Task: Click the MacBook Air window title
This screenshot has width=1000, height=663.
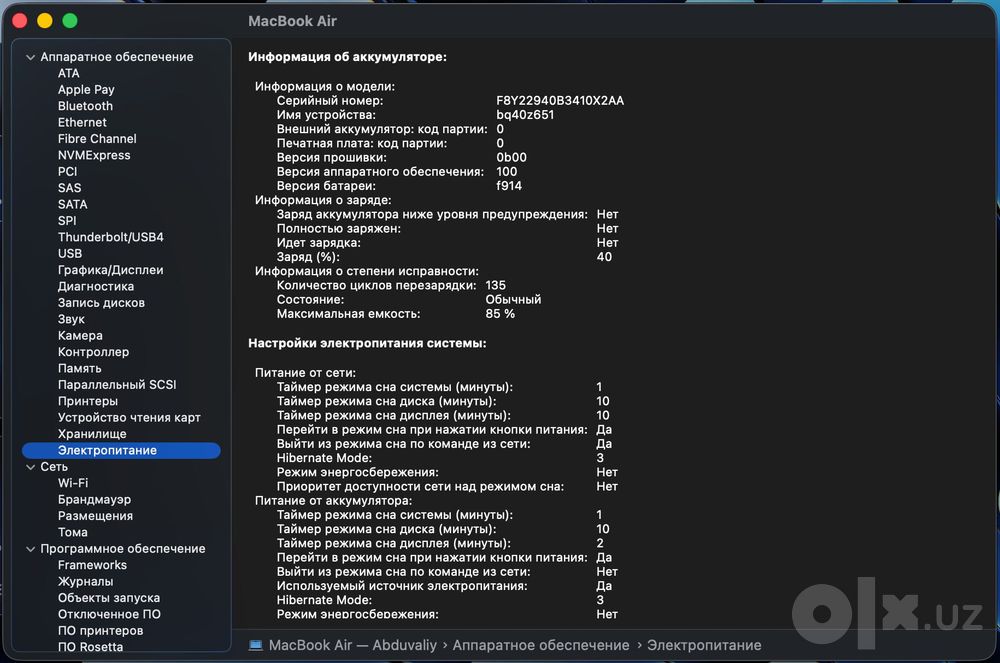Action: point(292,21)
